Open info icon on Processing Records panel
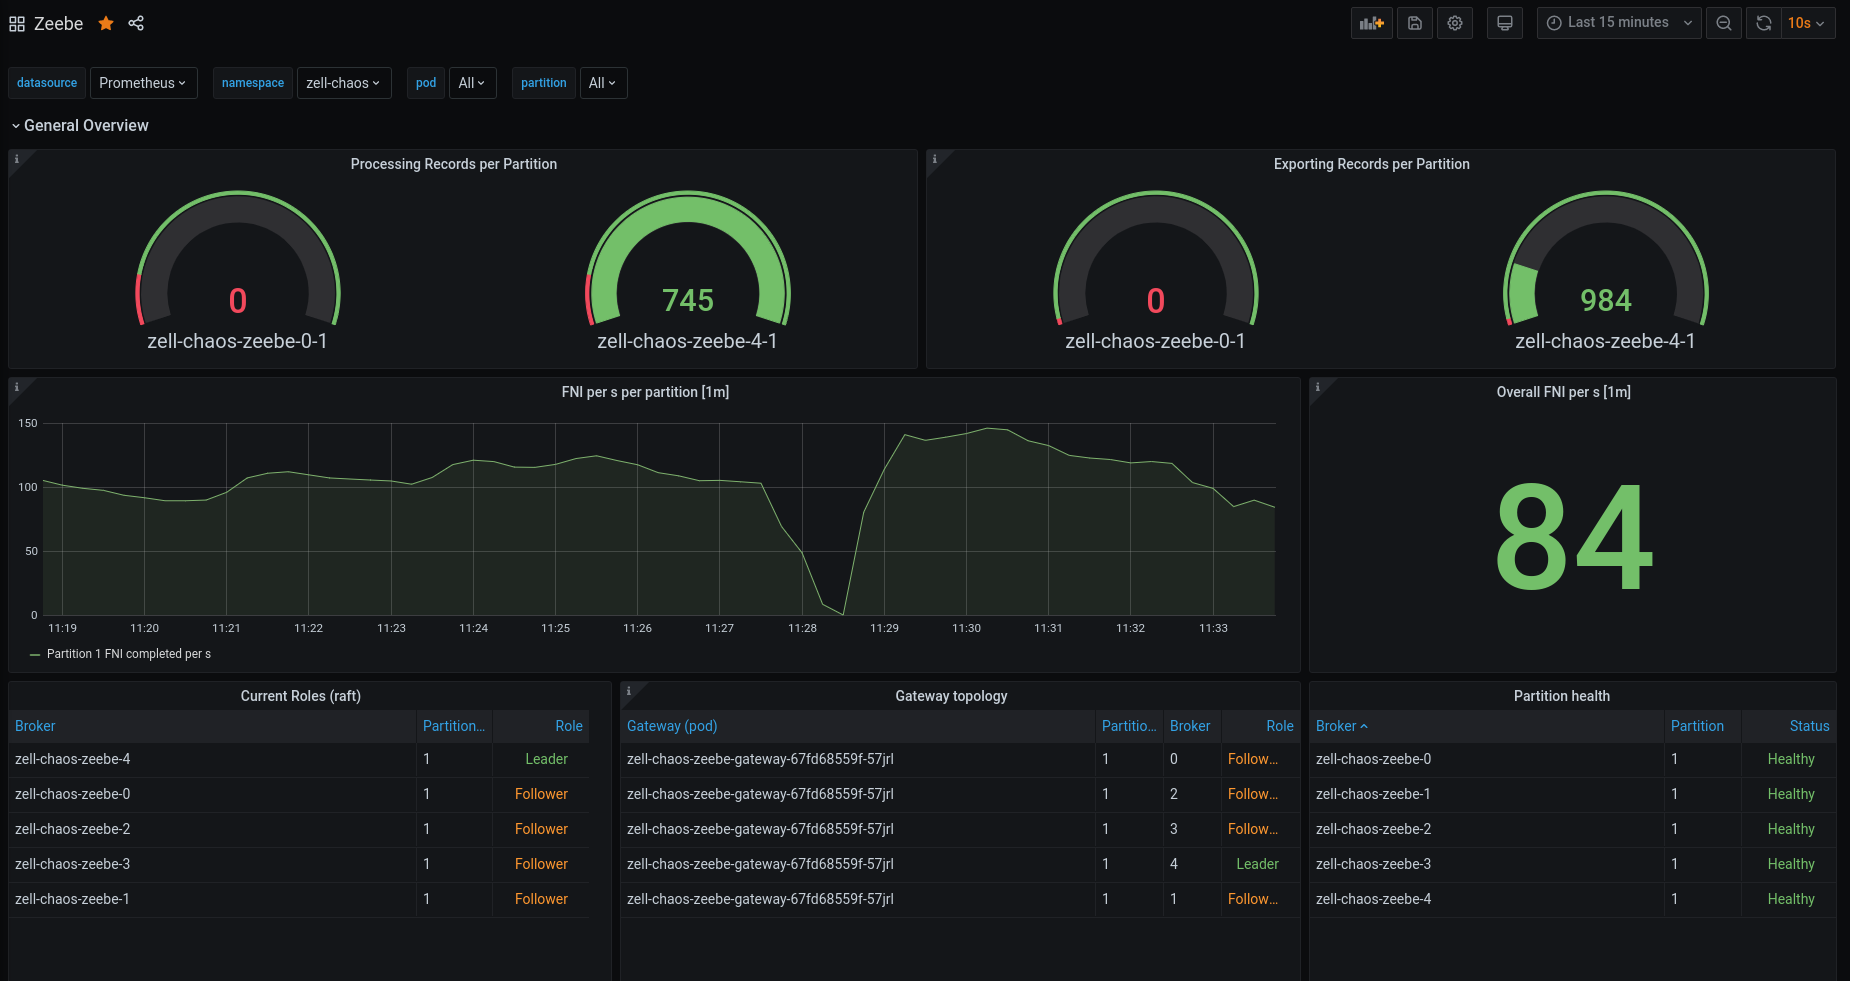The image size is (1850, 981). (16, 158)
